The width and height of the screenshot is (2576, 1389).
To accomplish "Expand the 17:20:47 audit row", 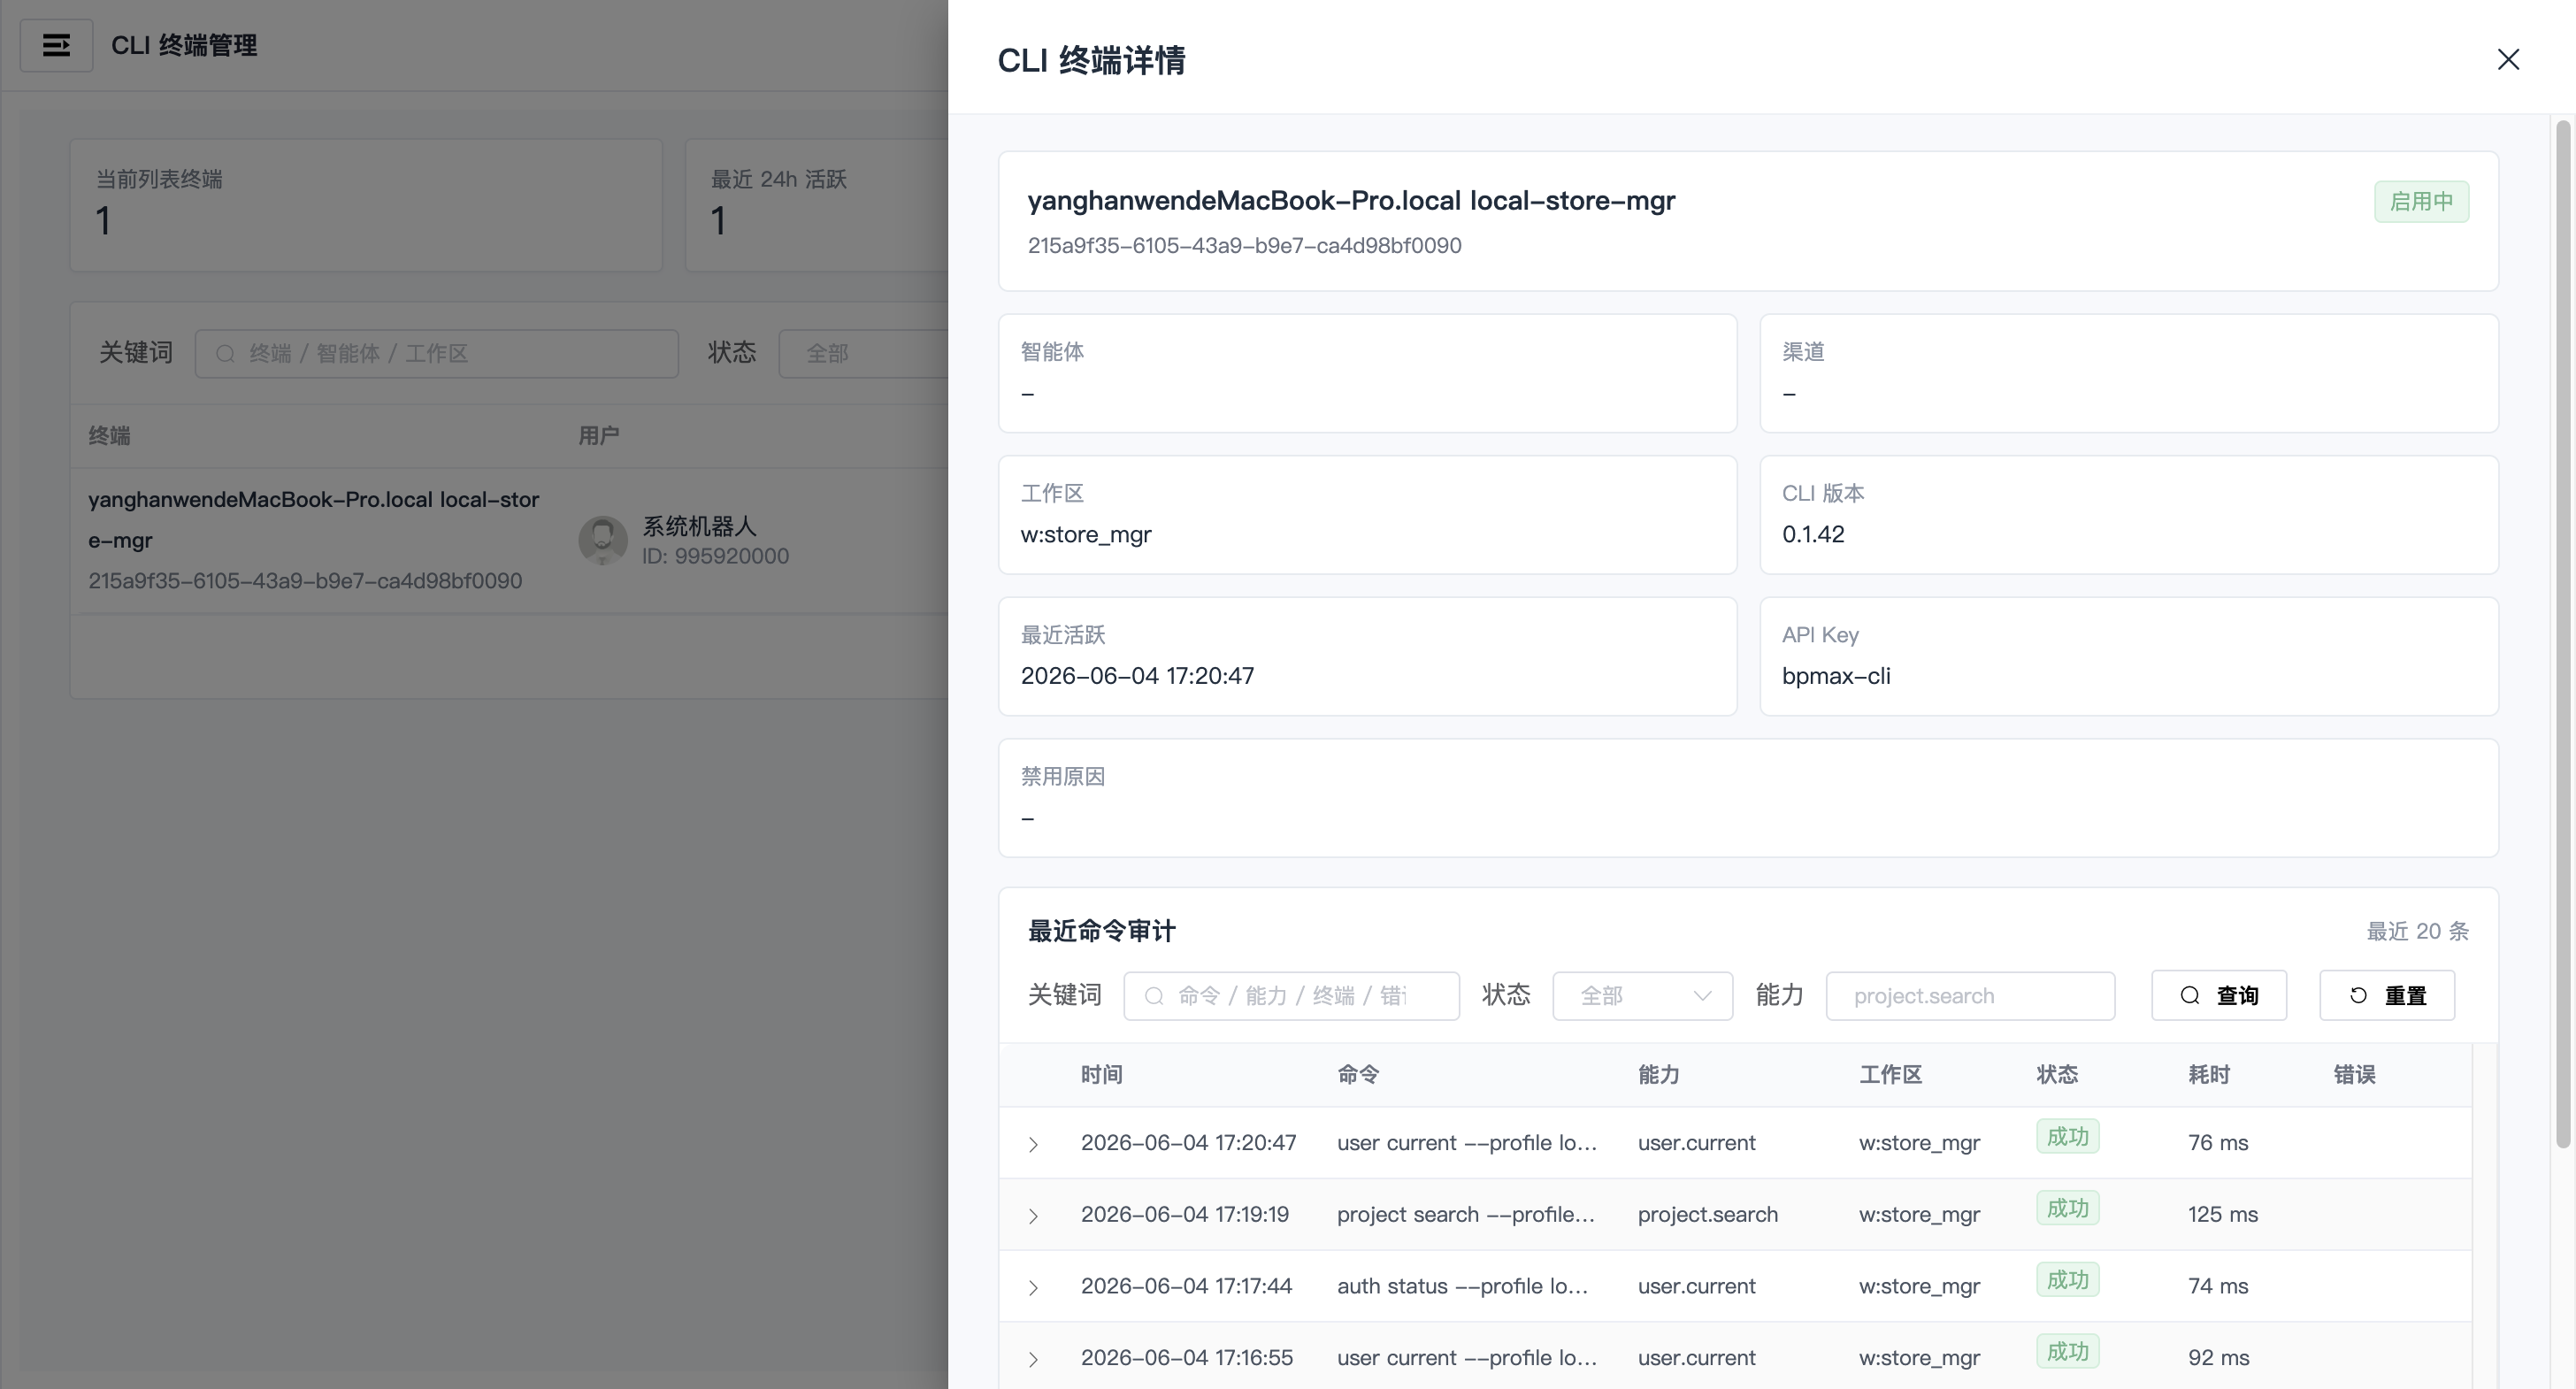I will click(1033, 1144).
